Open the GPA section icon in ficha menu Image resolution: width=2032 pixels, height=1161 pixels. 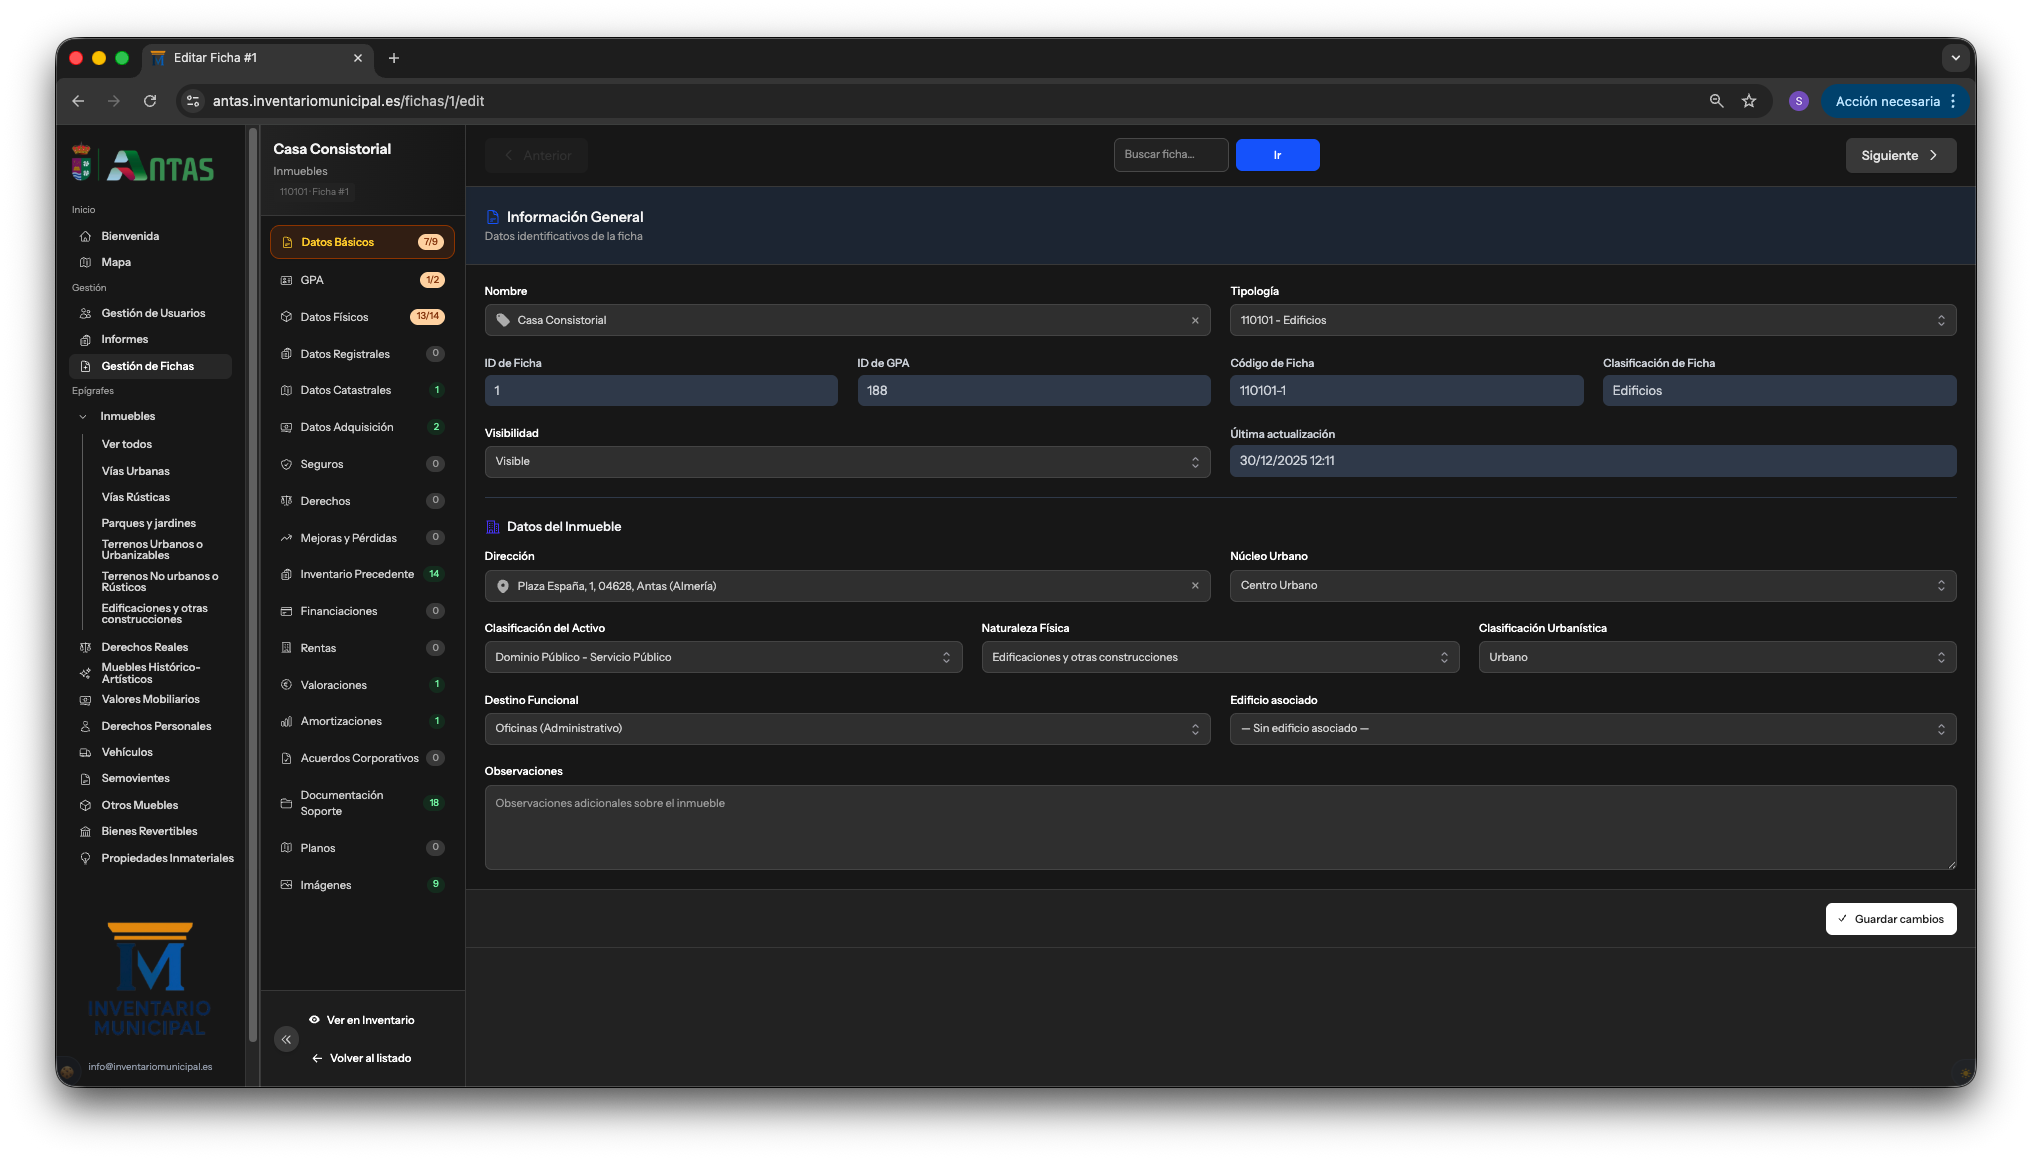coord(285,280)
